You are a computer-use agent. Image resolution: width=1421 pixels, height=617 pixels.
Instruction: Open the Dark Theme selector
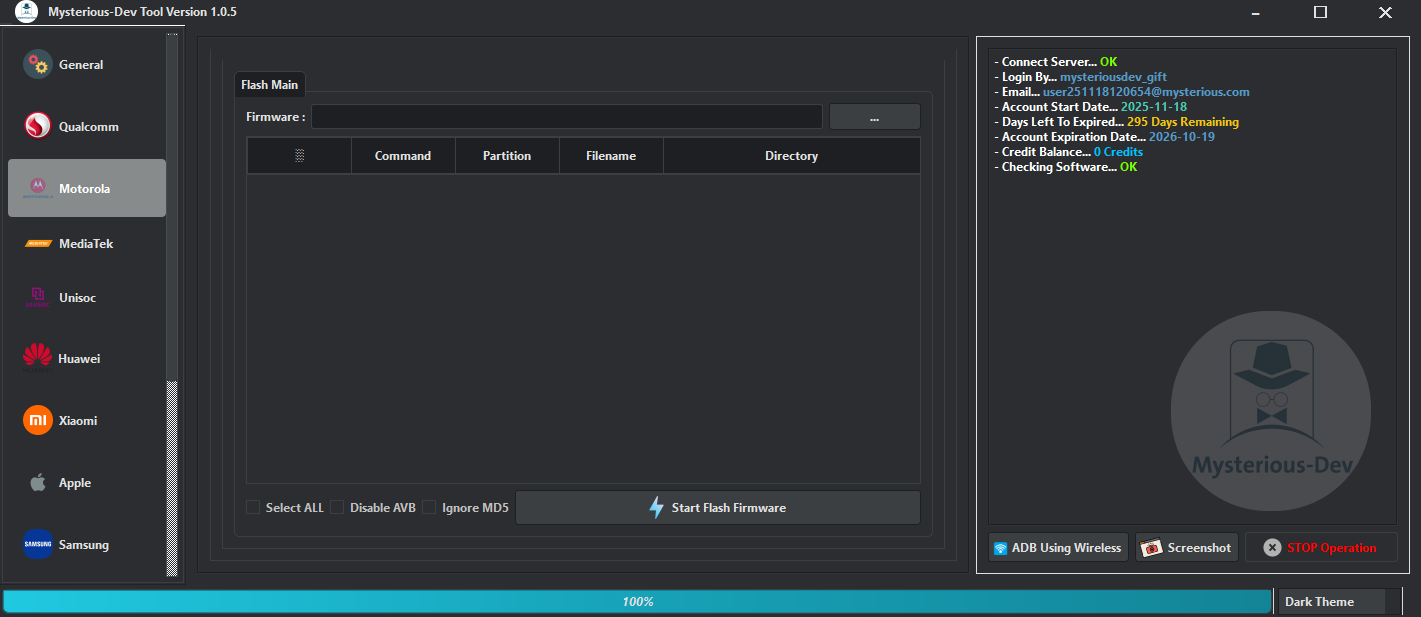1331,601
